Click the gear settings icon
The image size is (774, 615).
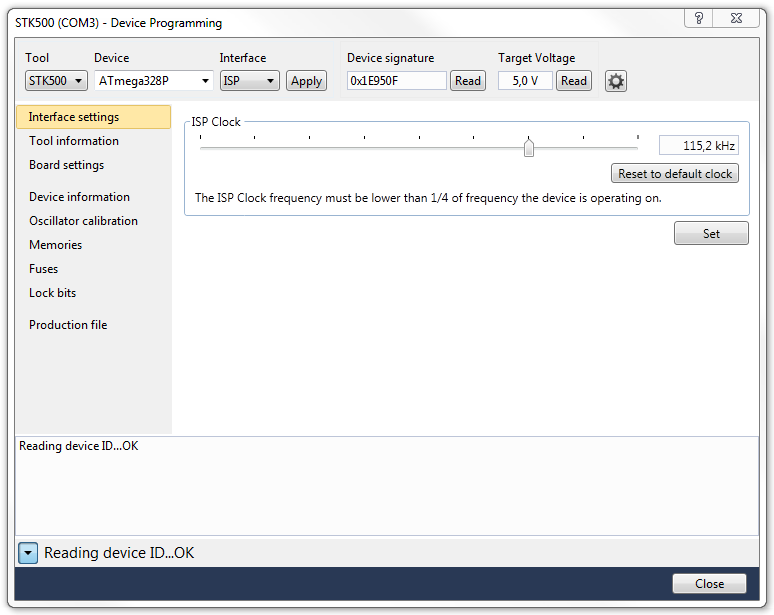coord(616,81)
